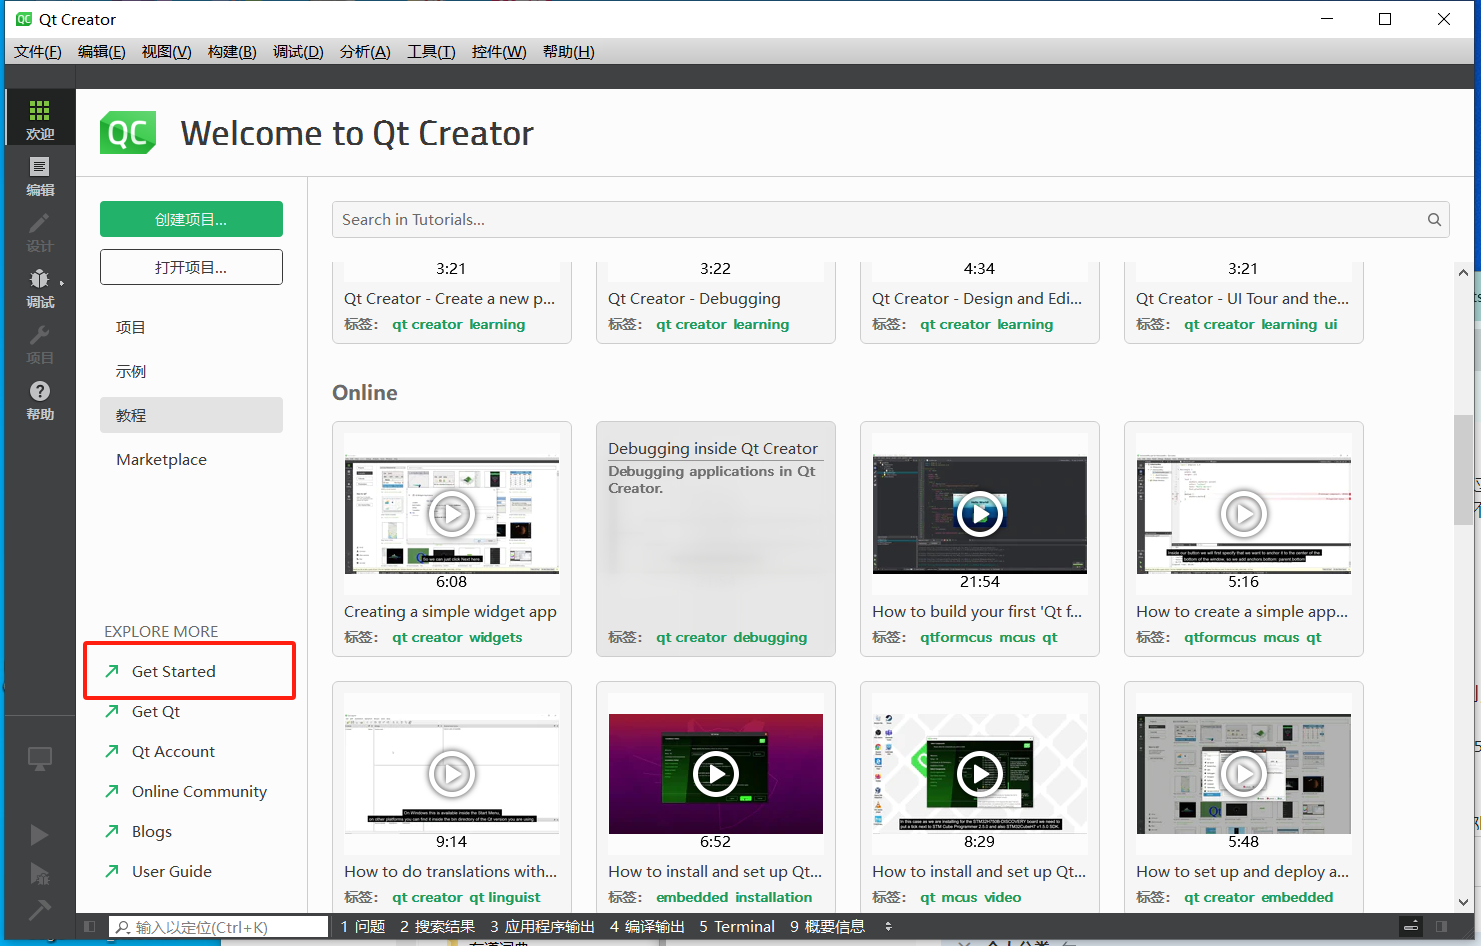Click the output pane arrows beside 概要信息
The width and height of the screenshot is (1481, 946).
[888, 926]
